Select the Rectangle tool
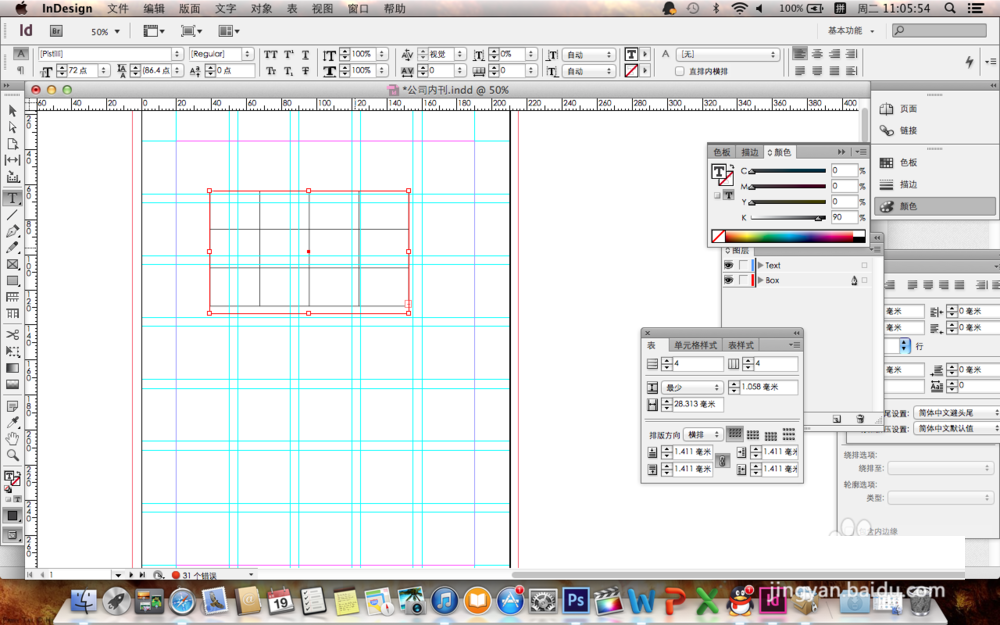 pyautogui.click(x=12, y=281)
